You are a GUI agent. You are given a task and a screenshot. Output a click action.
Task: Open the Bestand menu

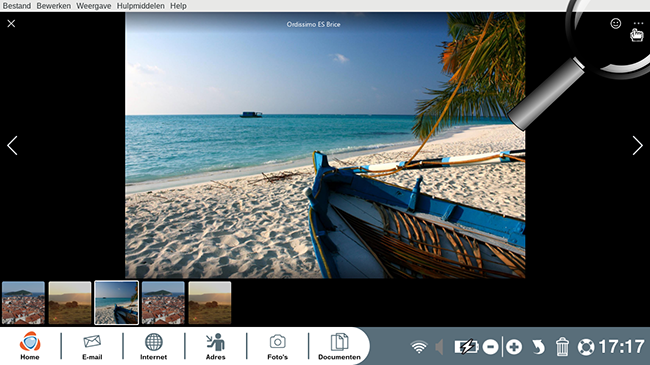[x=17, y=6]
